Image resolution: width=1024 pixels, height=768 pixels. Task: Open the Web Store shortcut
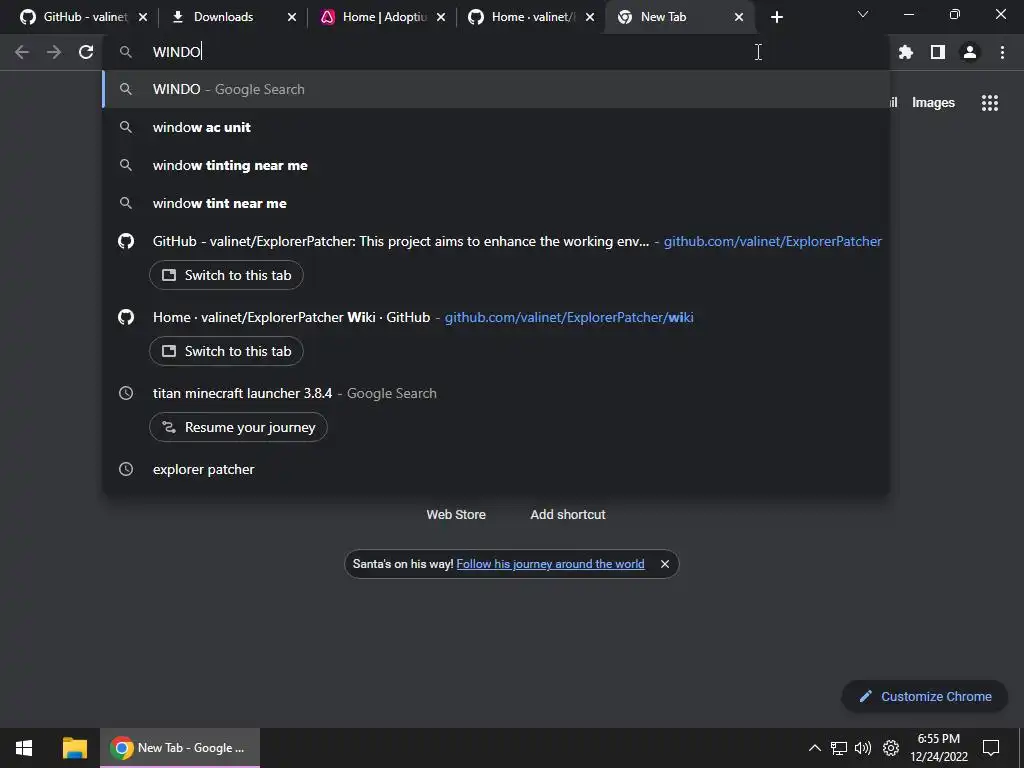(456, 515)
